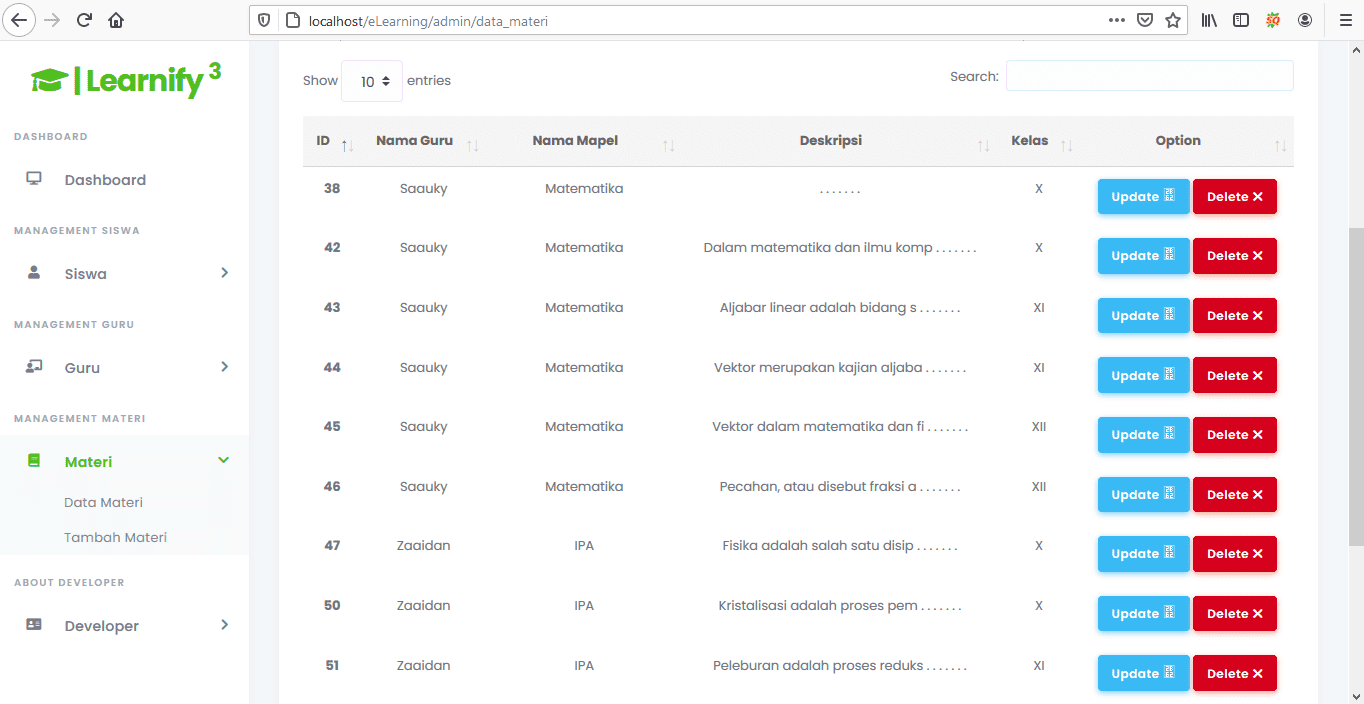
Task: Click the bookmark star in address bar
Action: [1171, 20]
